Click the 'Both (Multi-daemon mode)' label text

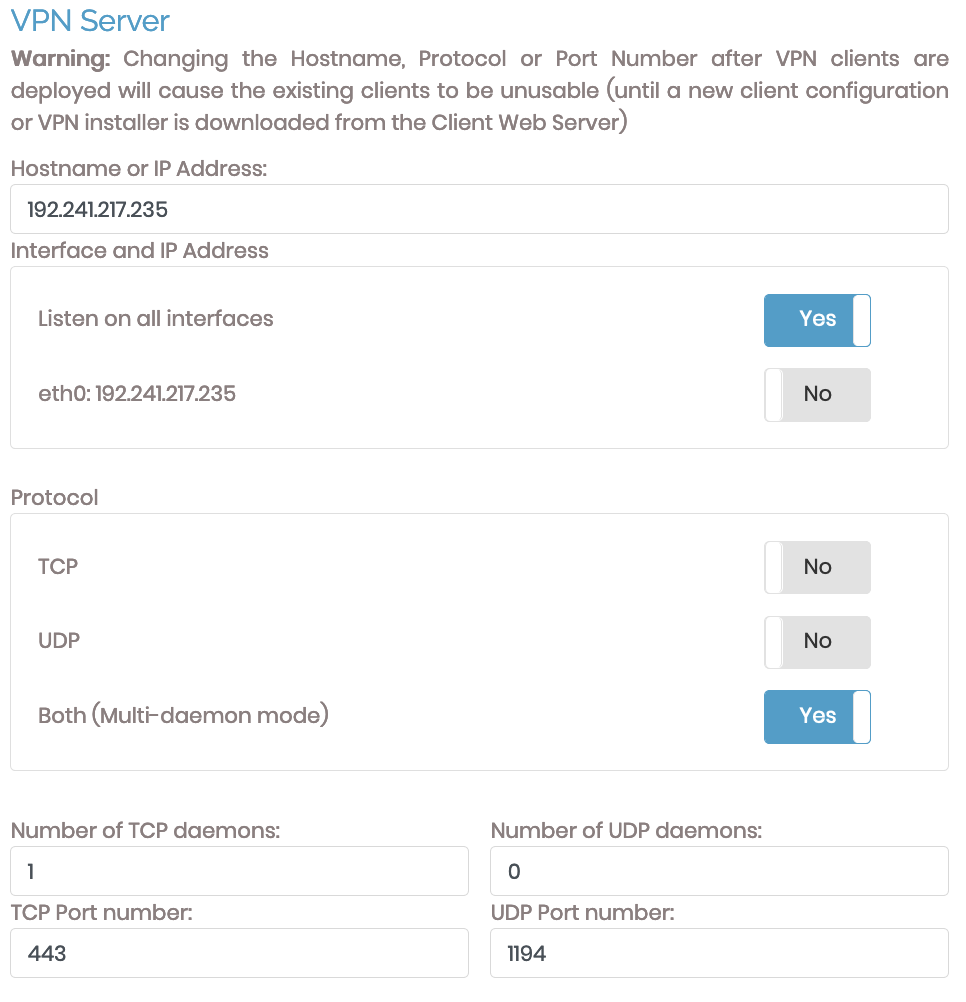pos(181,716)
